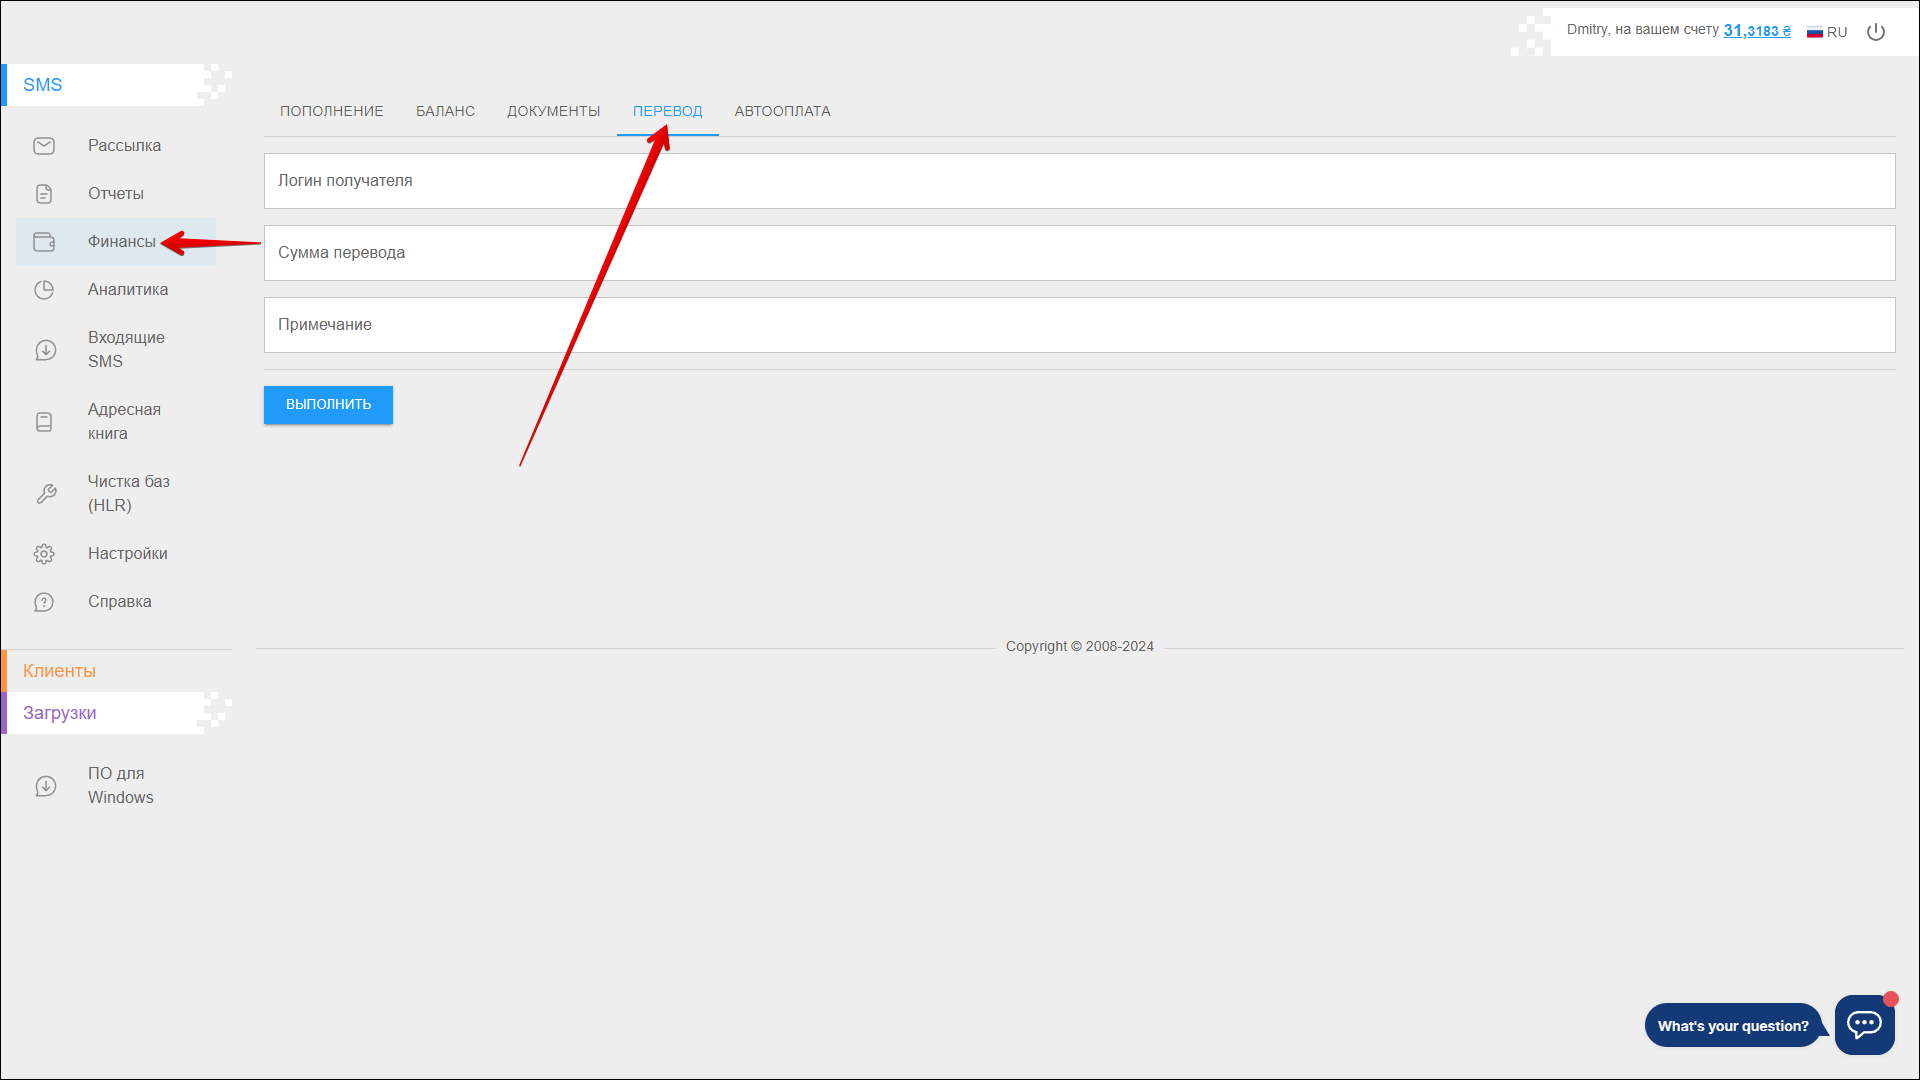The height and width of the screenshot is (1080, 1920).
Task: Open the Автооплата tab
Action: click(x=782, y=111)
